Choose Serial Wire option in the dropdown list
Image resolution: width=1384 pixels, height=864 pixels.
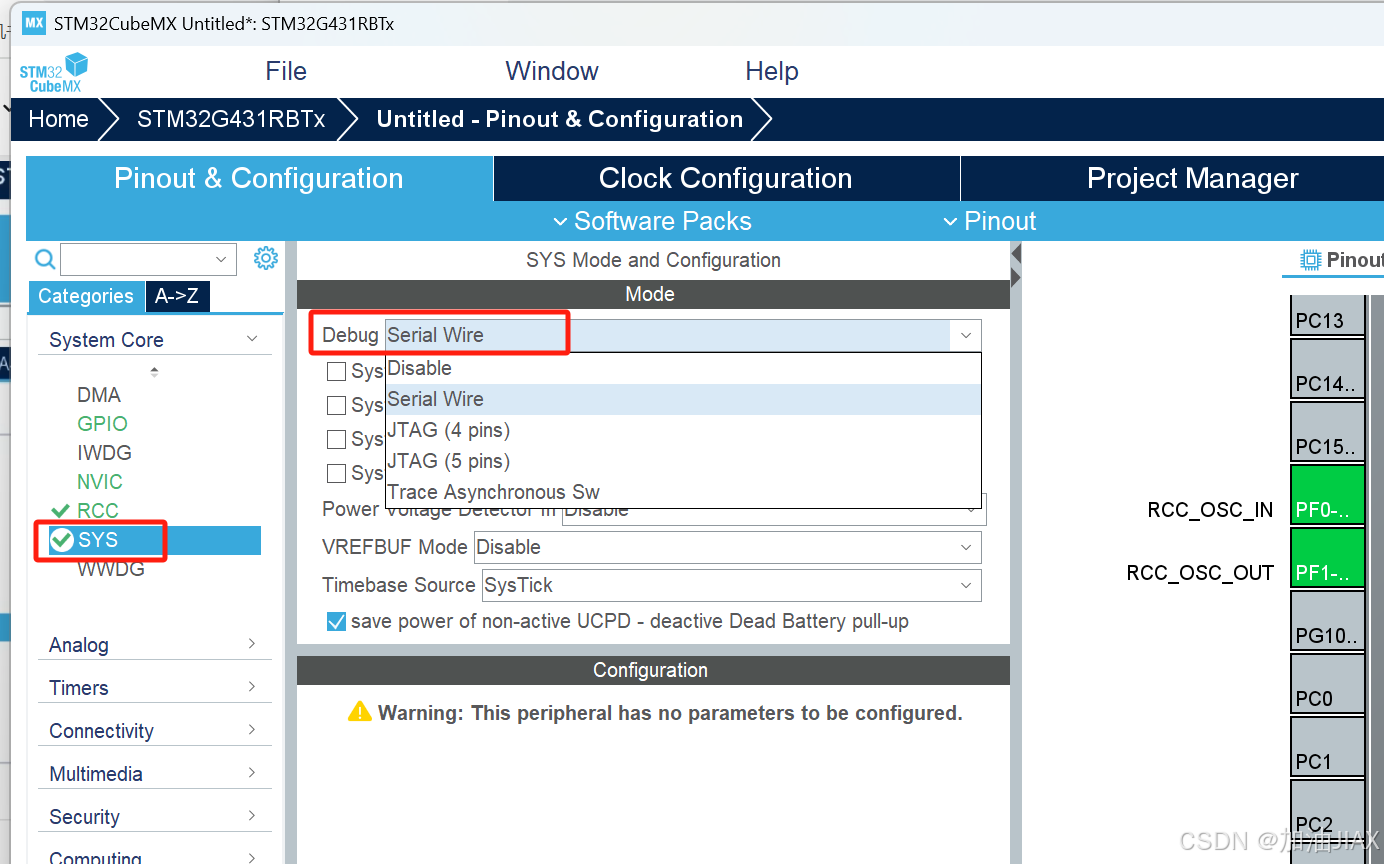click(683, 399)
